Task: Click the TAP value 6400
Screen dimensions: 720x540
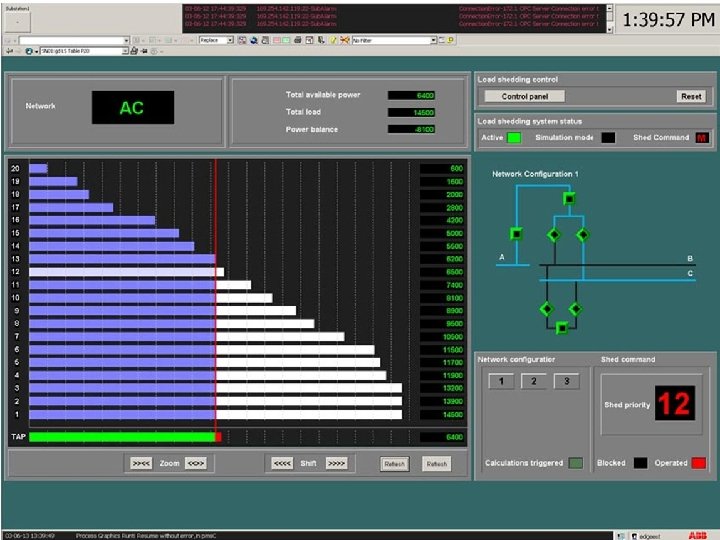Action: [442, 437]
